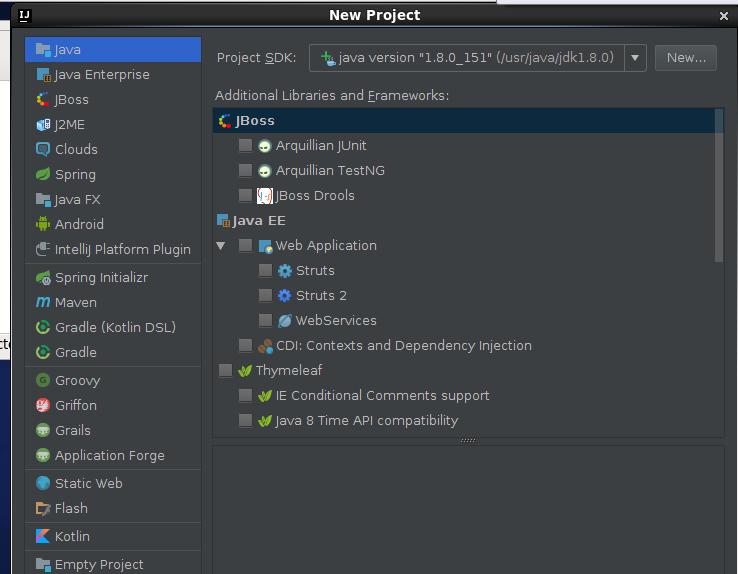Click the WebServices framework icon
Viewport: 738px width, 574px height.
click(x=285, y=320)
